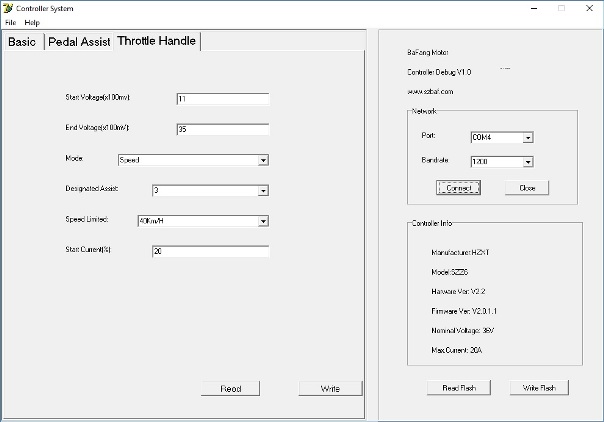This screenshot has height=422, width=604.
Task: Click the End Voltage input field
Action: (x=223, y=129)
